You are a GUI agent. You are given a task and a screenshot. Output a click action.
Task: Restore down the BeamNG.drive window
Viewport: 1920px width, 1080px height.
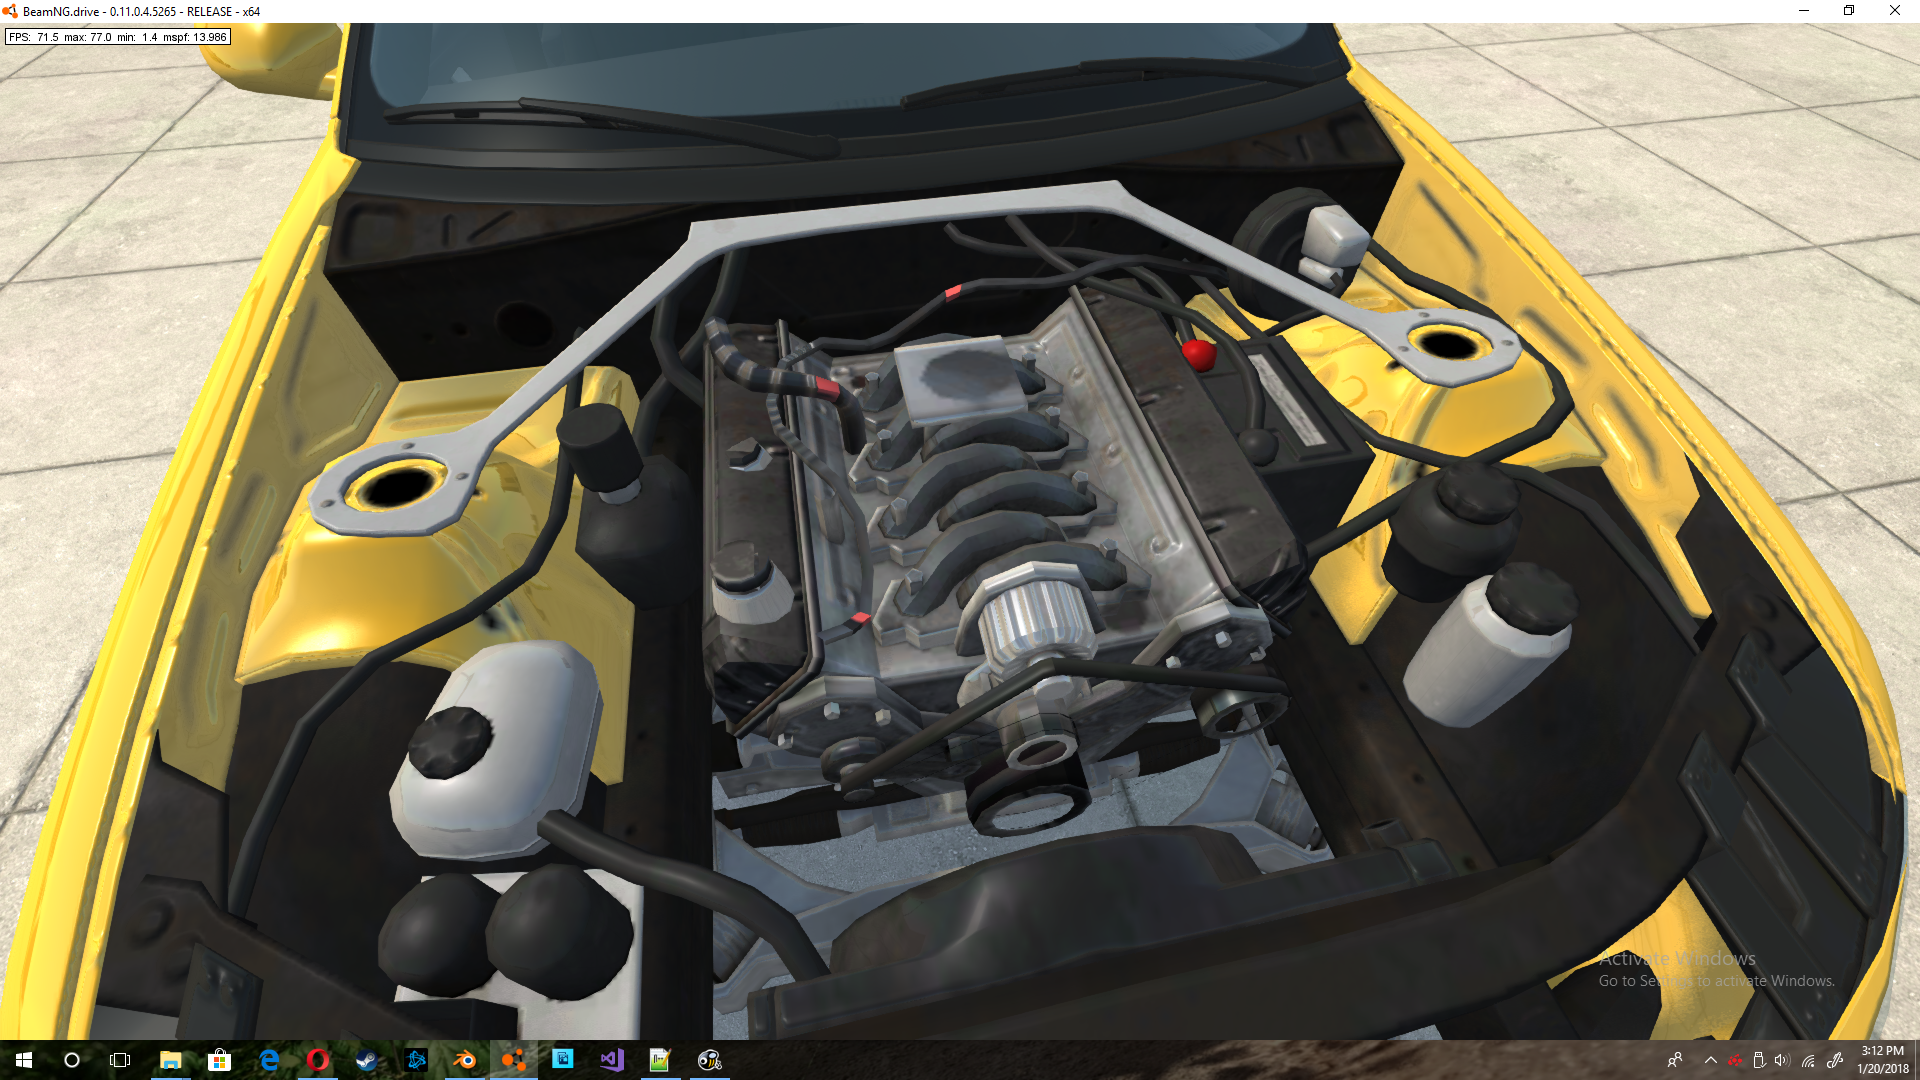pyautogui.click(x=1849, y=11)
